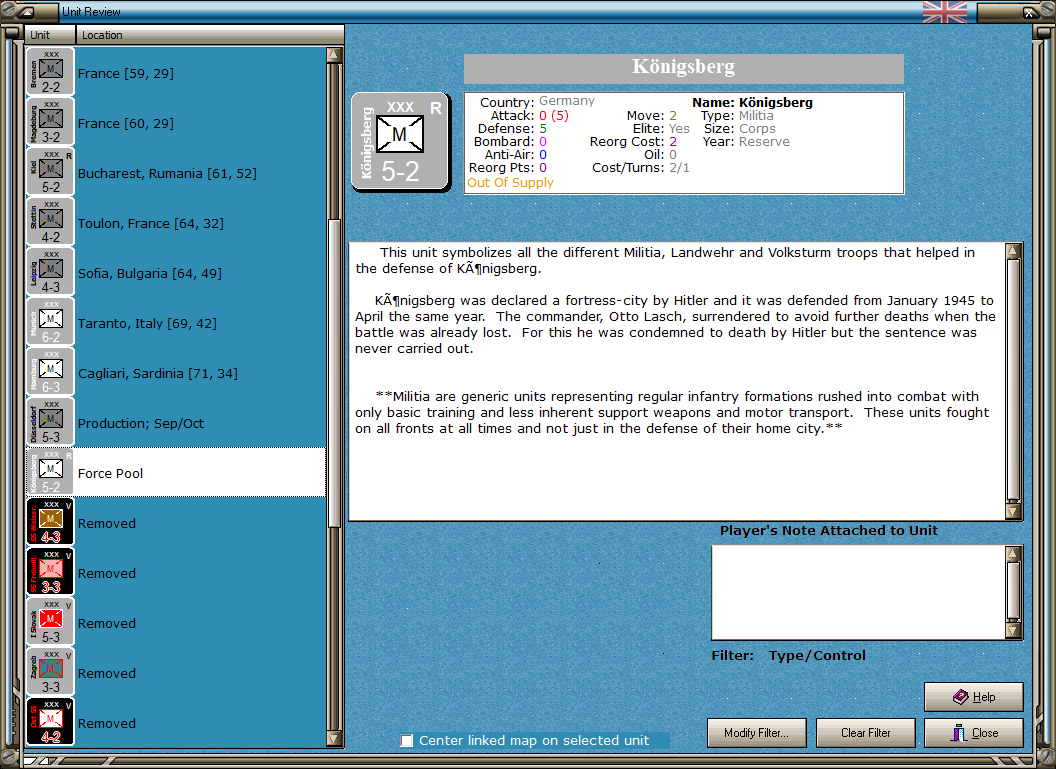Click in the Player's Note text field
Viewport: 1056px width, 769px height.
(x=859, y=593)
